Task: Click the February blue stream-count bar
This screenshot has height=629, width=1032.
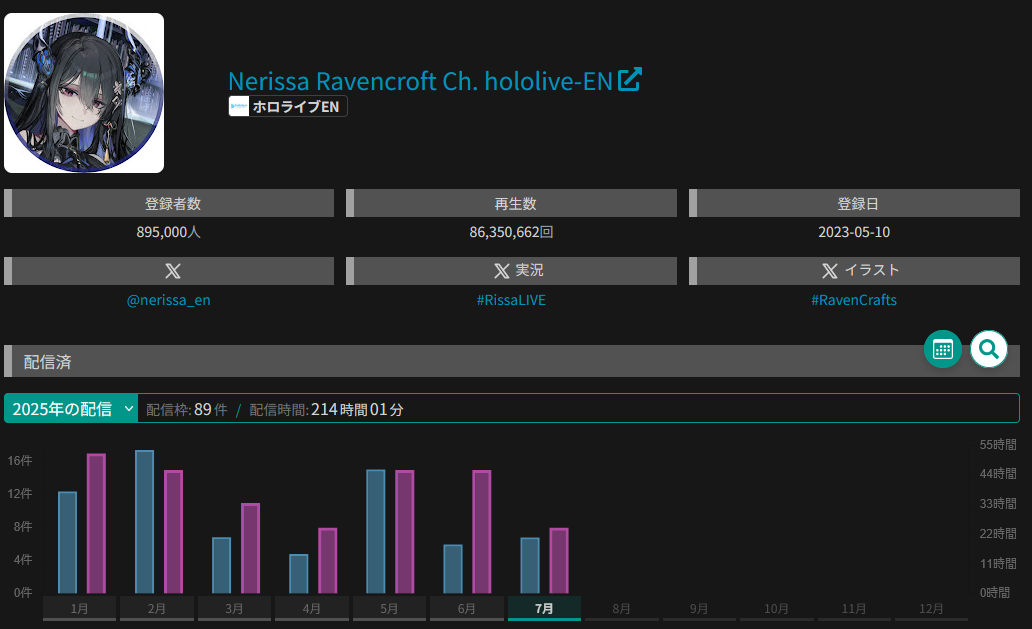Action: pos(144,522)
